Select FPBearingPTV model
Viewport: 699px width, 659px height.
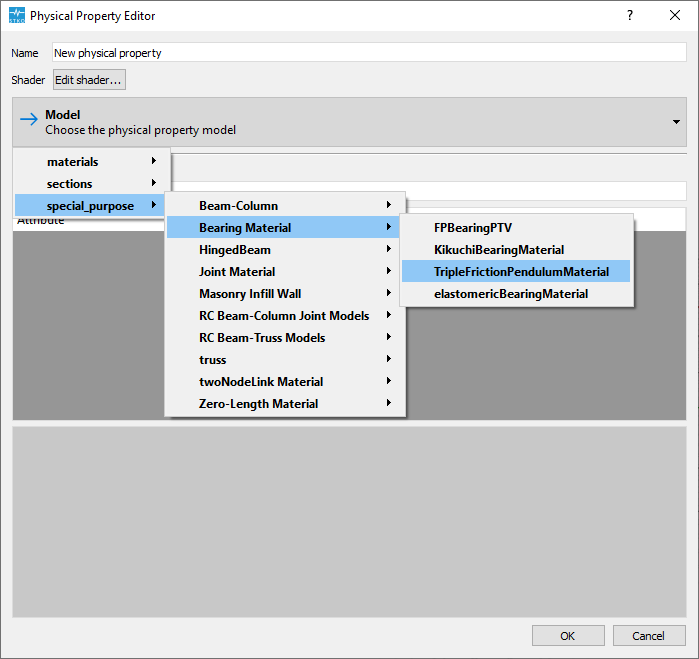pos(516,227)
